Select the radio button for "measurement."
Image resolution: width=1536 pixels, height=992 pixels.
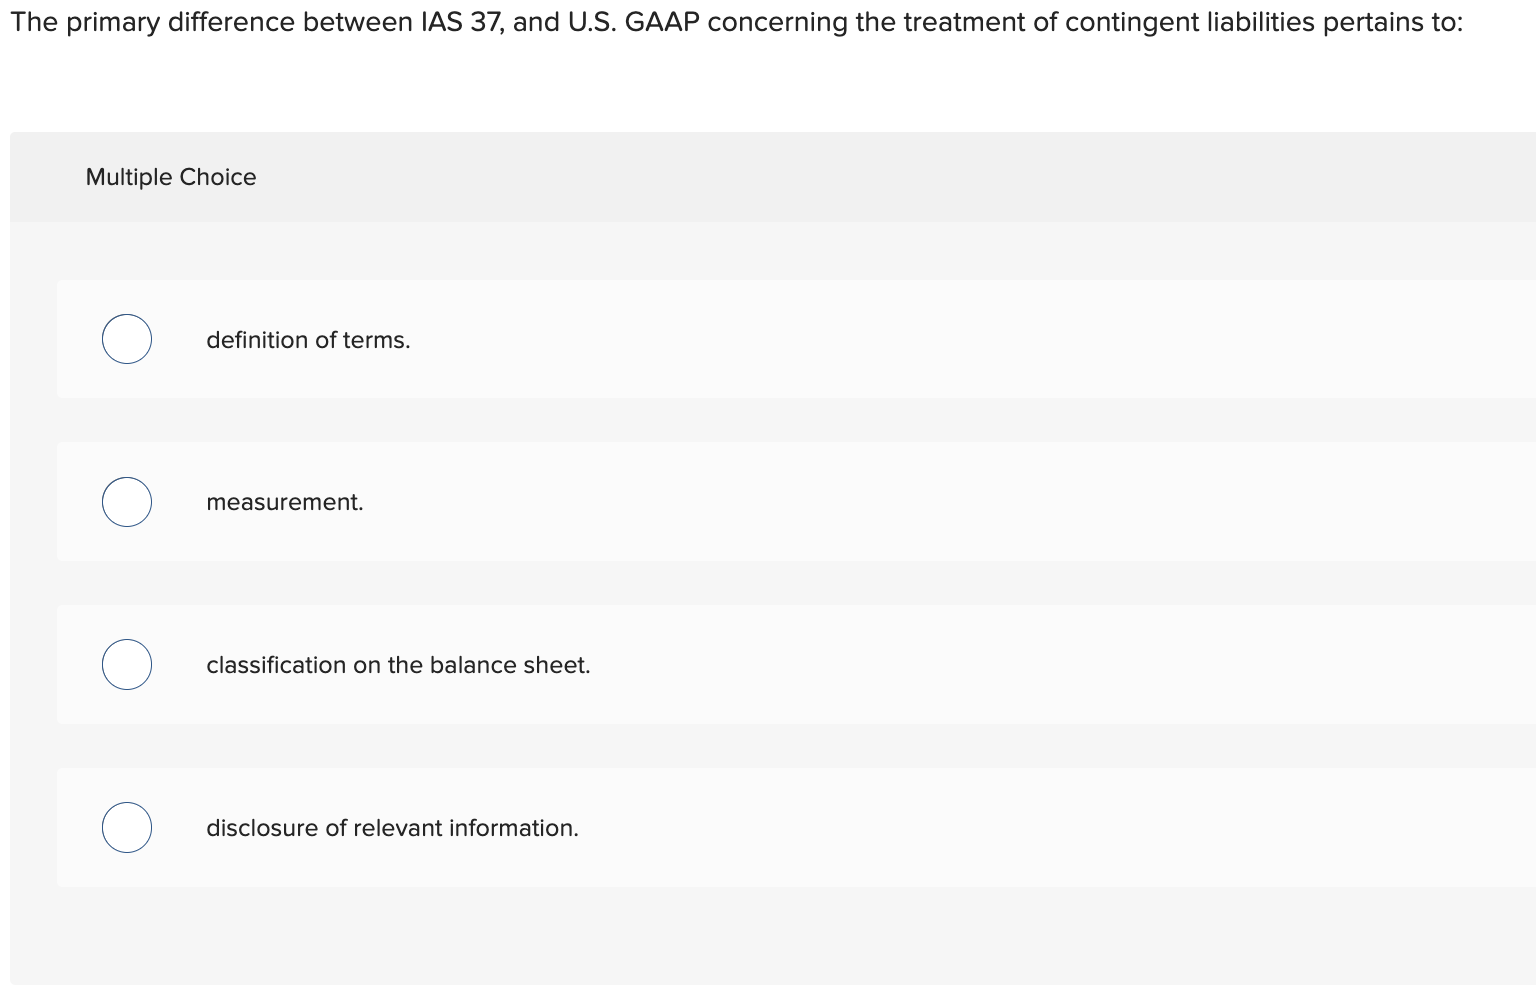tap(127, 501)
